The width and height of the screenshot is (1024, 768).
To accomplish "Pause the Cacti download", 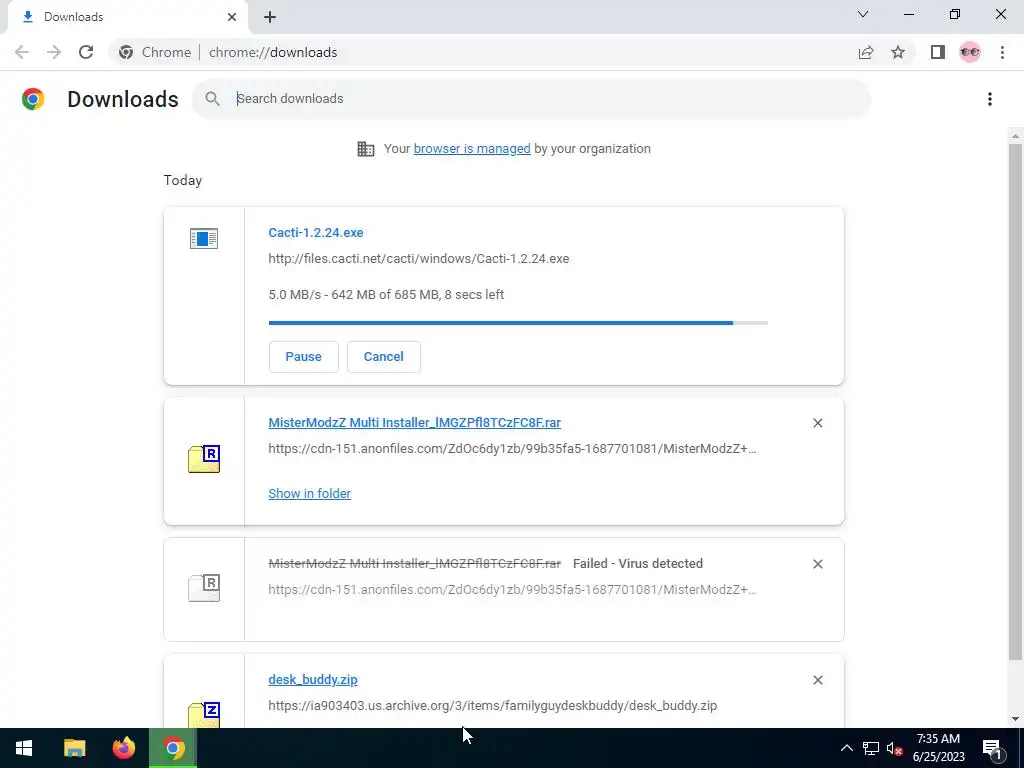I will pos(304,357).
